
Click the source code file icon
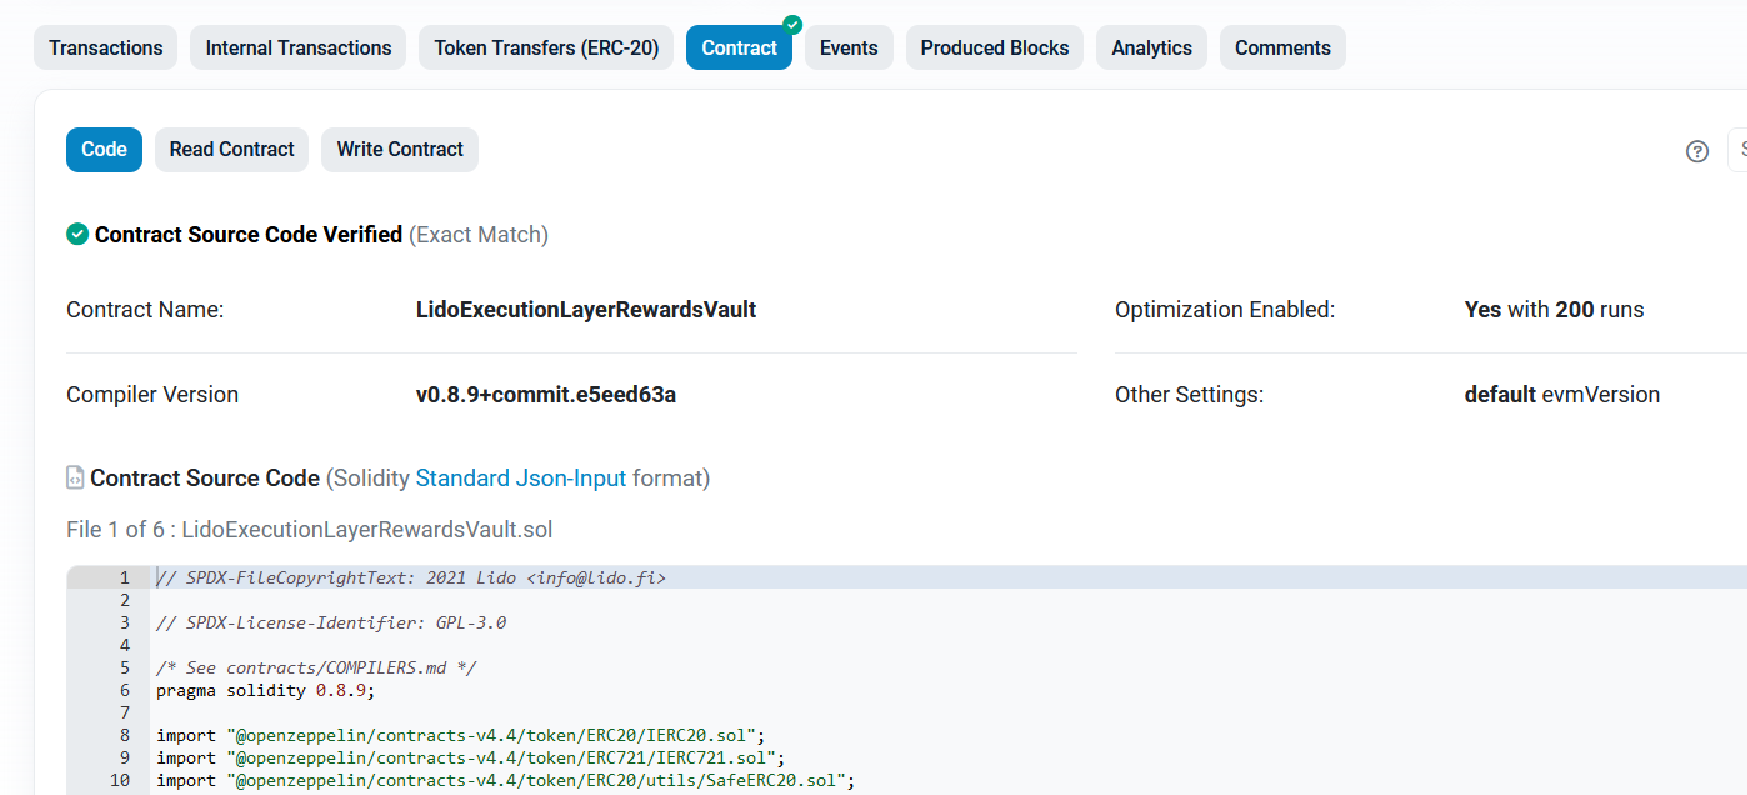tap(75, 478)
